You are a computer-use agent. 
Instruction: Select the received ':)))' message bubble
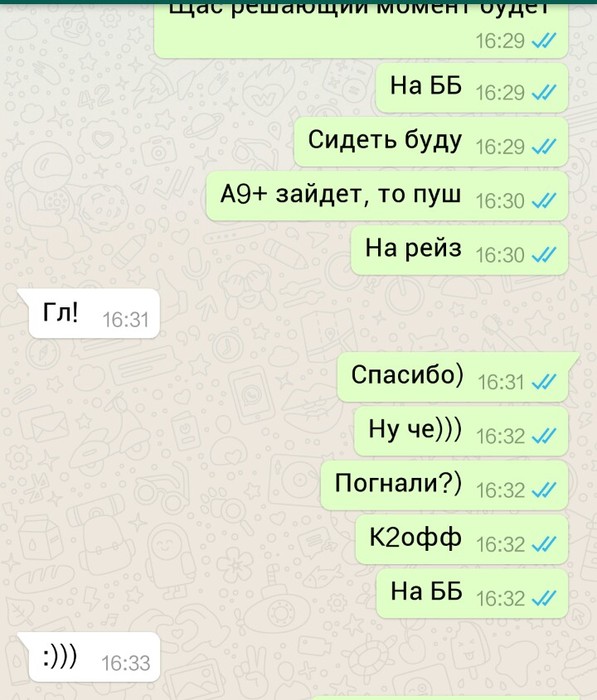95,657
